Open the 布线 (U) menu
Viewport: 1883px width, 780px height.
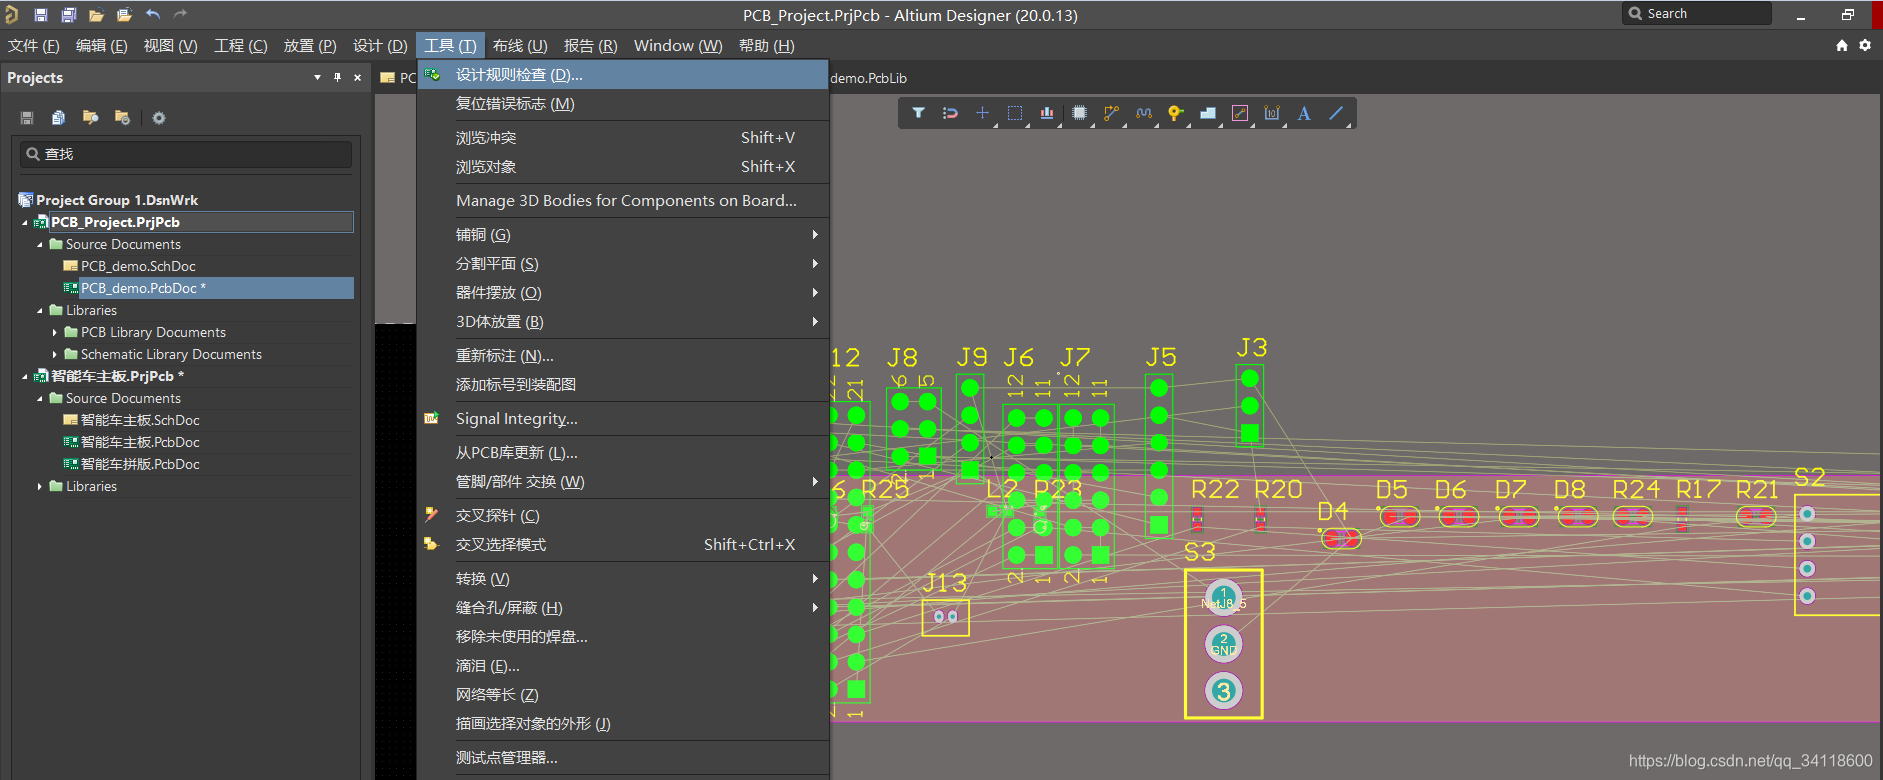coord(520,45)
